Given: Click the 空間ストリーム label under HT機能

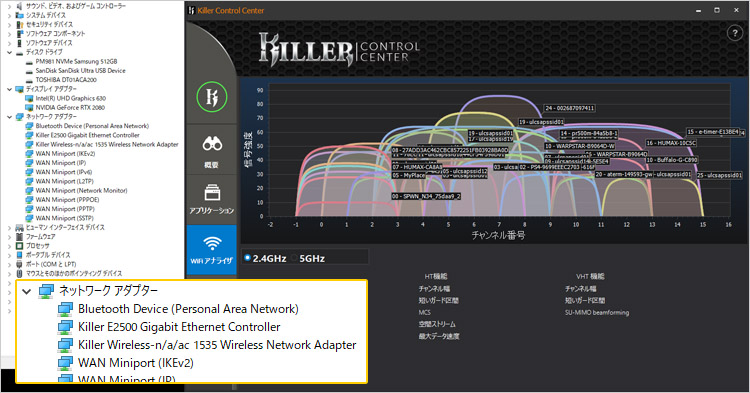Looking at the screenshot, I should [x=437, y=324].
